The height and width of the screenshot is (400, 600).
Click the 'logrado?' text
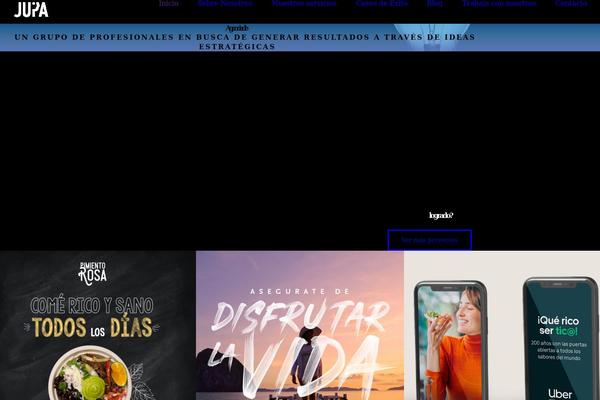click(x=441, y=216)
